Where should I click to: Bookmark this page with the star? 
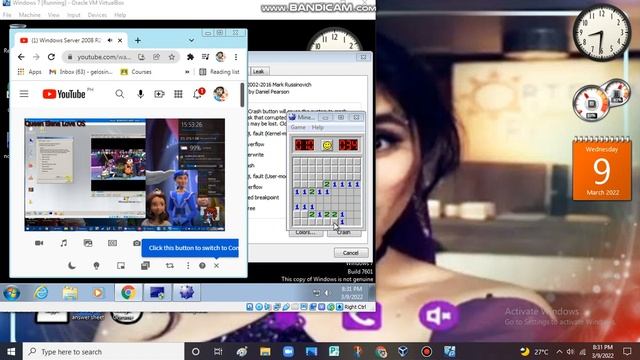click(172, 57)
